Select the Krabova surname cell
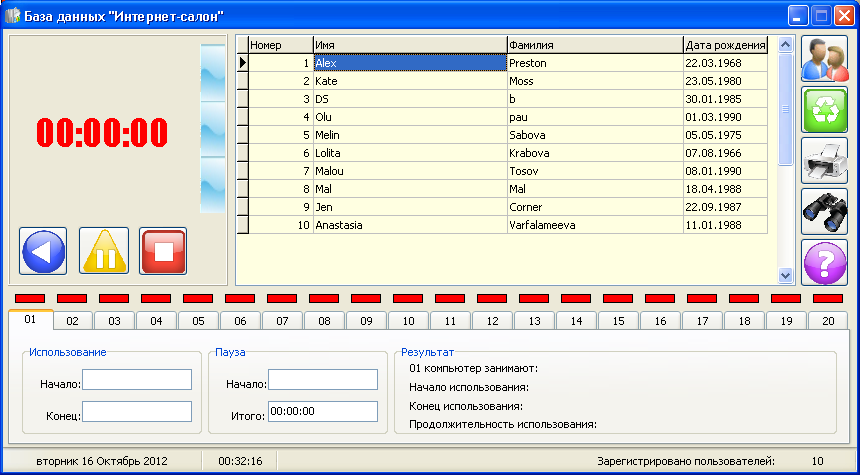 pos(596,153)
